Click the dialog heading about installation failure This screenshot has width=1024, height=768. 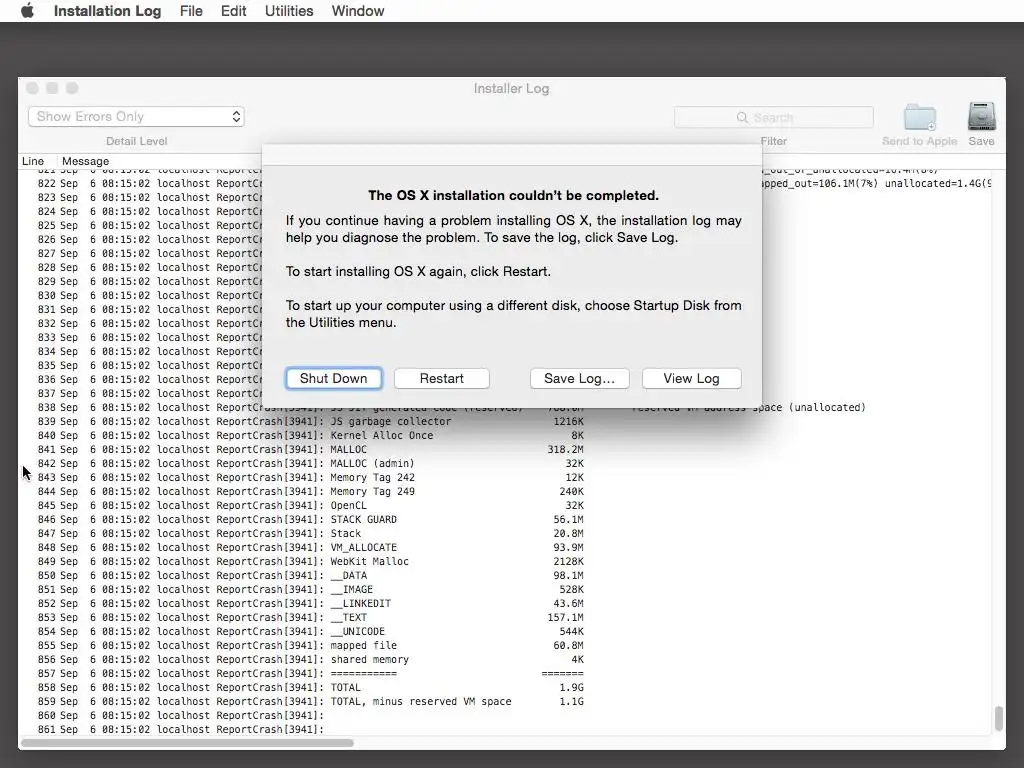pos(513,195)
